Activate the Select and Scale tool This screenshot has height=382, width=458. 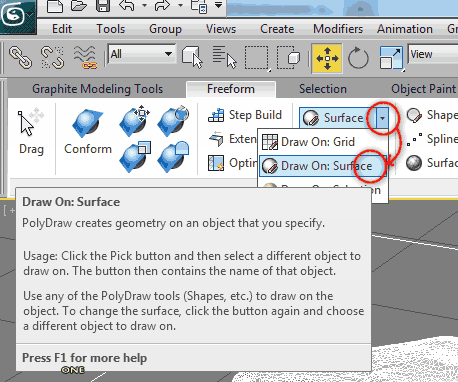click(391, 58)
